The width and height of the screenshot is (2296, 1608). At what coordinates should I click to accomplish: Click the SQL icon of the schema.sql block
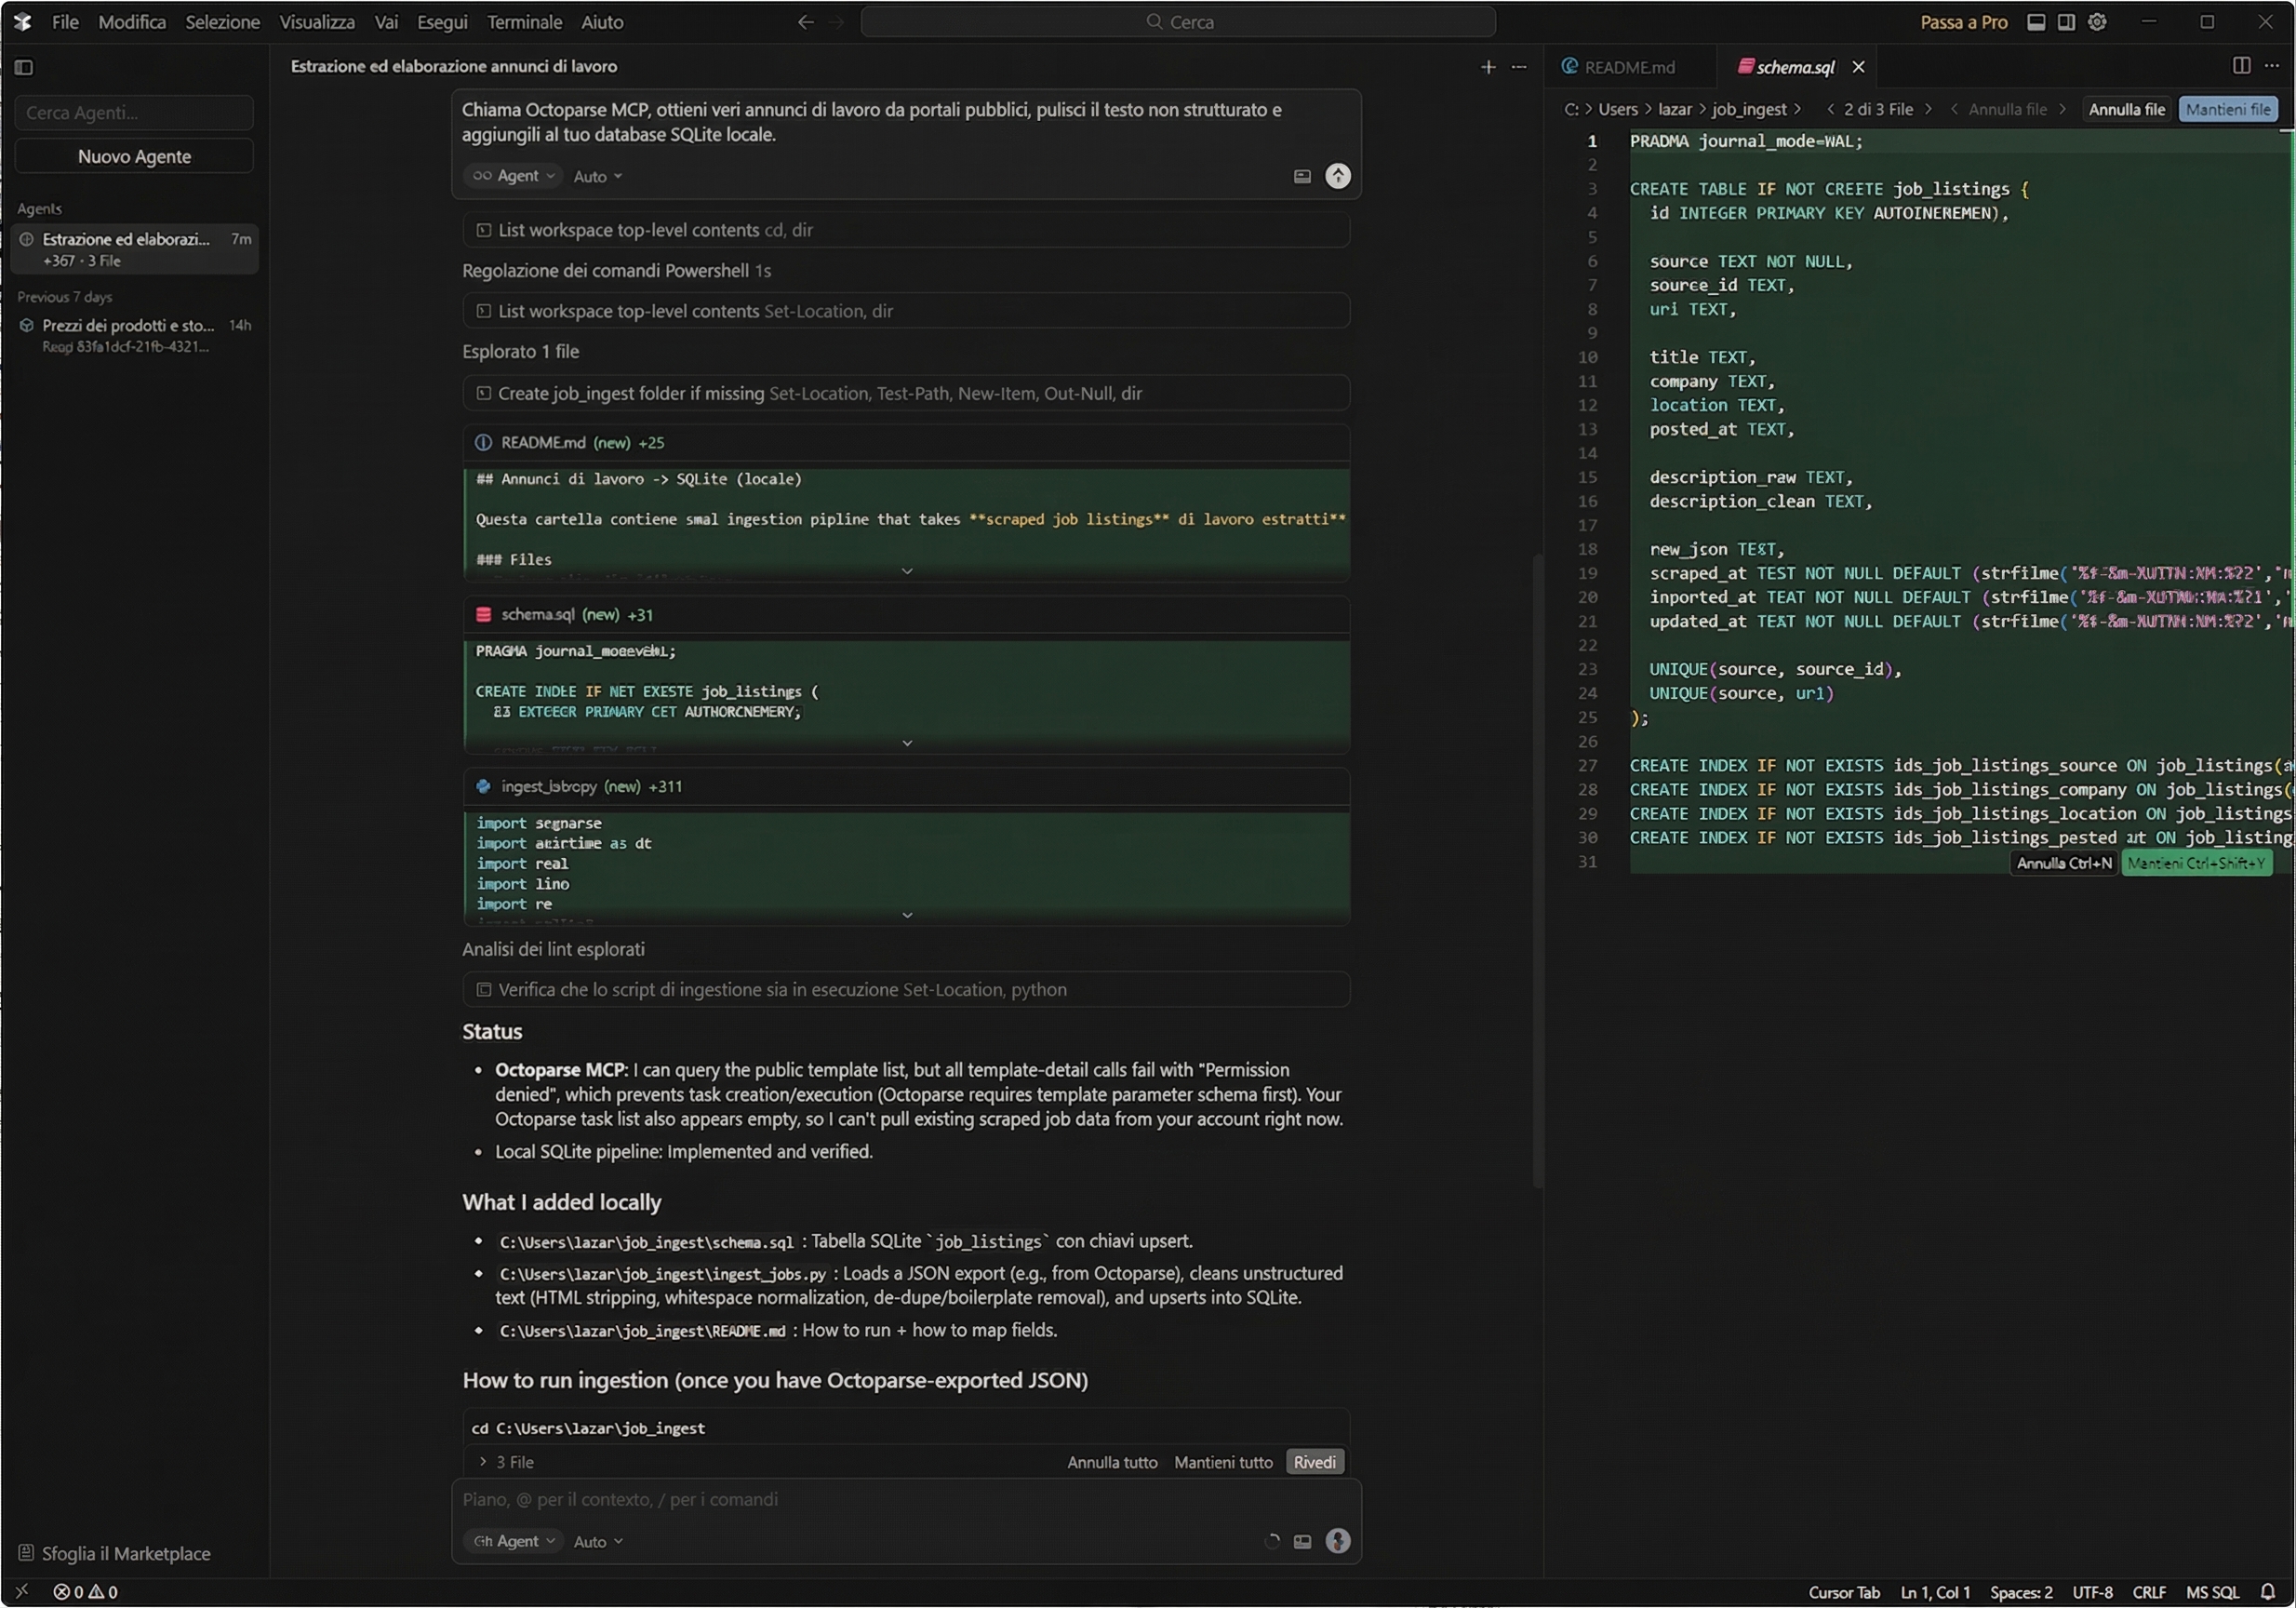click(x=483, y=614)
